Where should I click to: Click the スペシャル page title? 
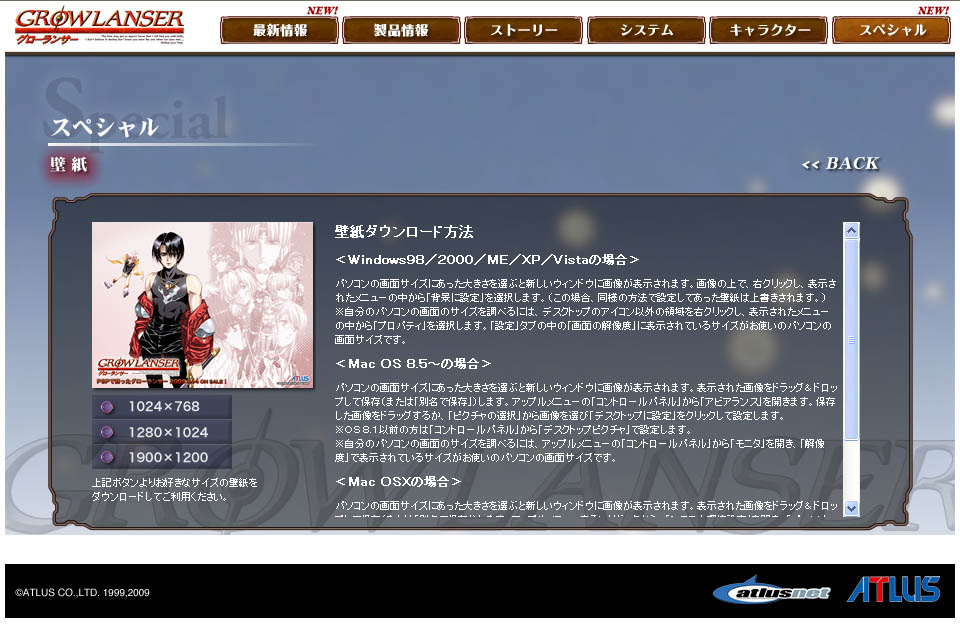click(x=105, y=127)
